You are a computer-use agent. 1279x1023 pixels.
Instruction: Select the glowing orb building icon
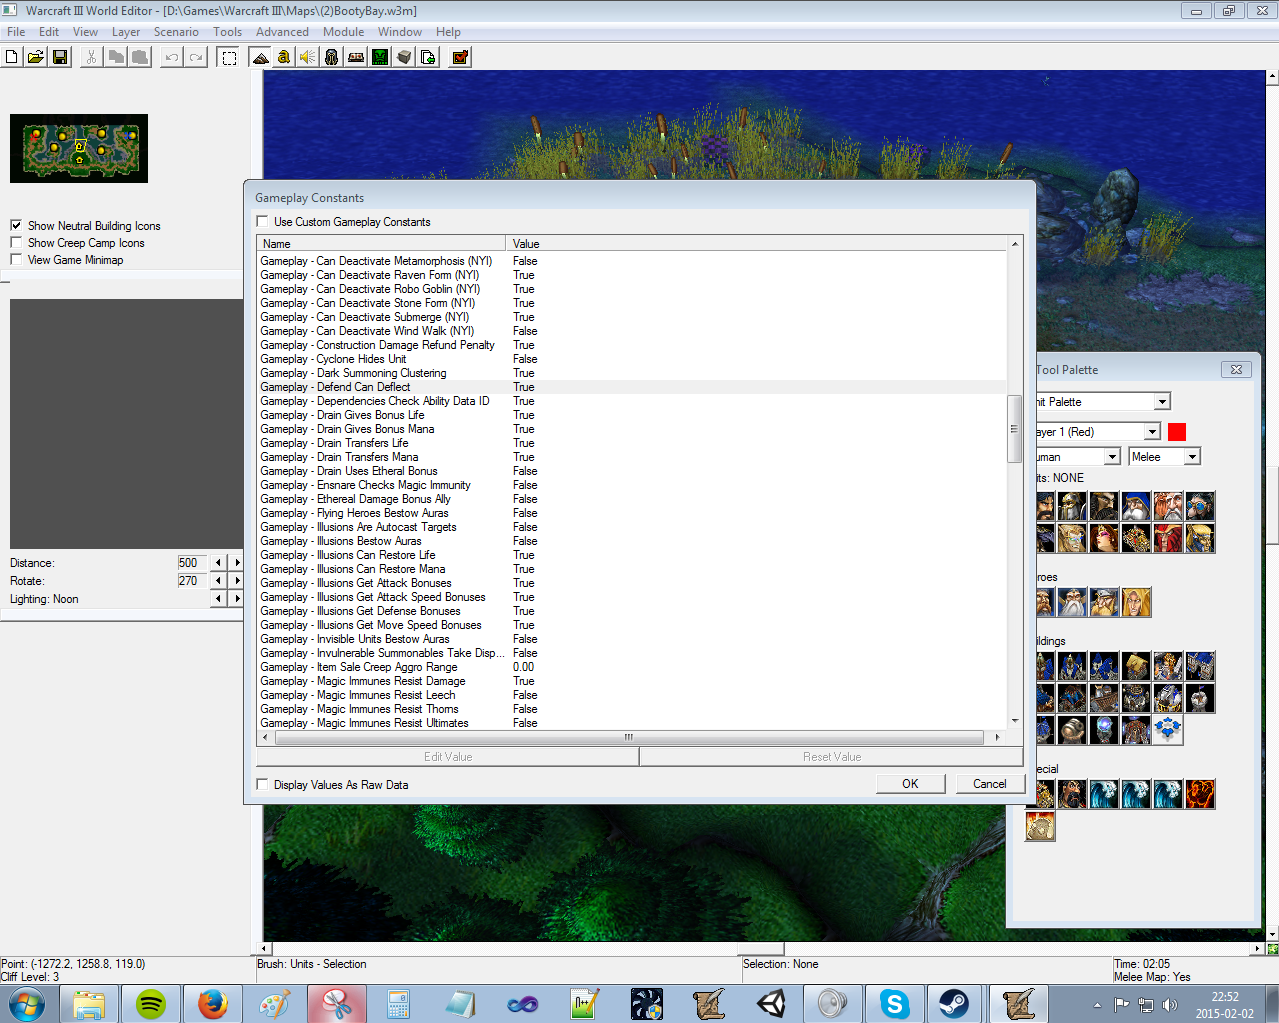(1104, 730)
